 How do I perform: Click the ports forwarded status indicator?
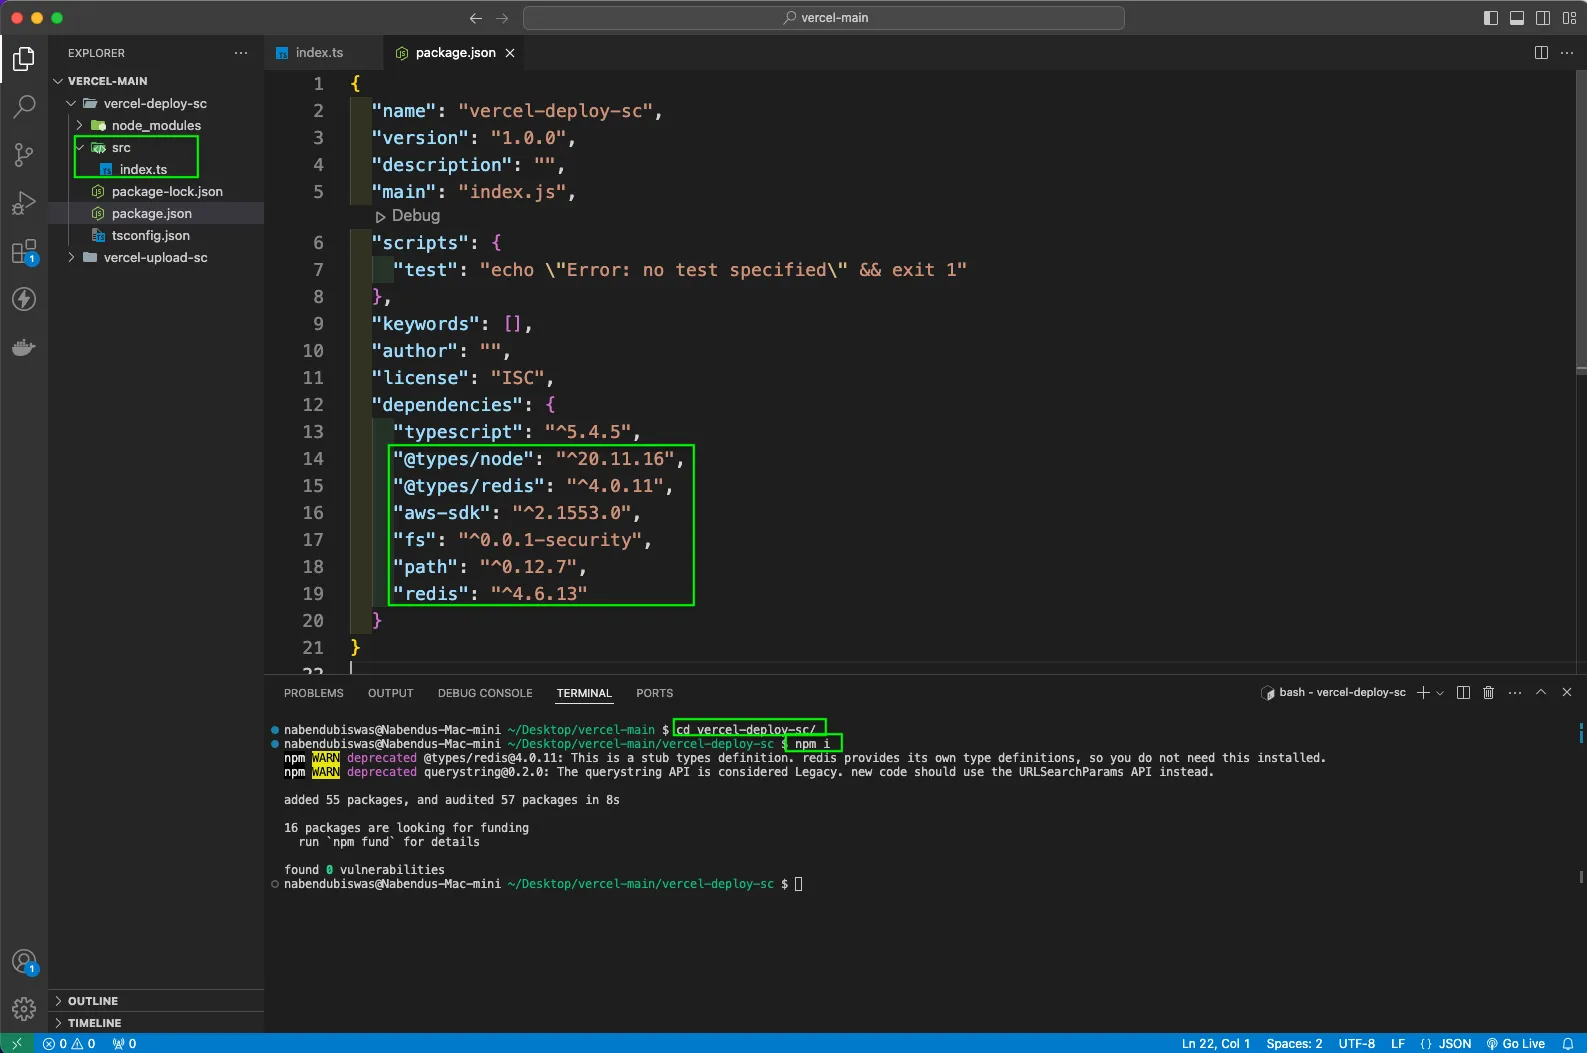125,1043
